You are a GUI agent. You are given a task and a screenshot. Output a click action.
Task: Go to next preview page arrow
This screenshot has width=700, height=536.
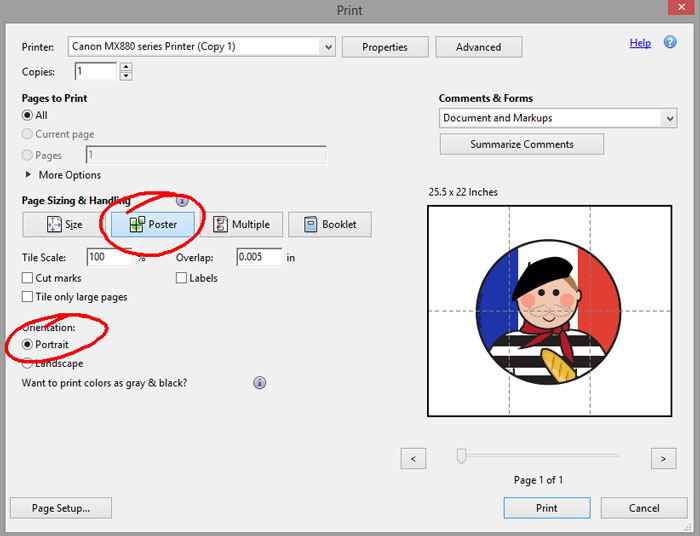tap(663, 458)
